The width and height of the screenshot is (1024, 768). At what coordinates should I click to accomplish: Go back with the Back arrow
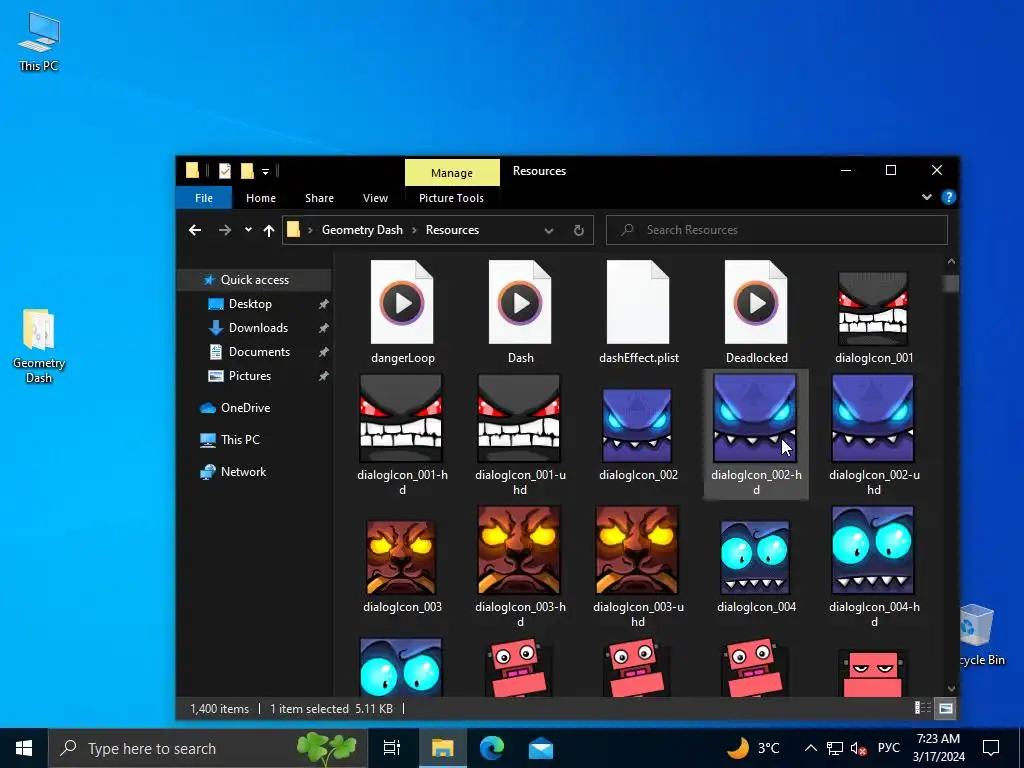tap(195, 230)
